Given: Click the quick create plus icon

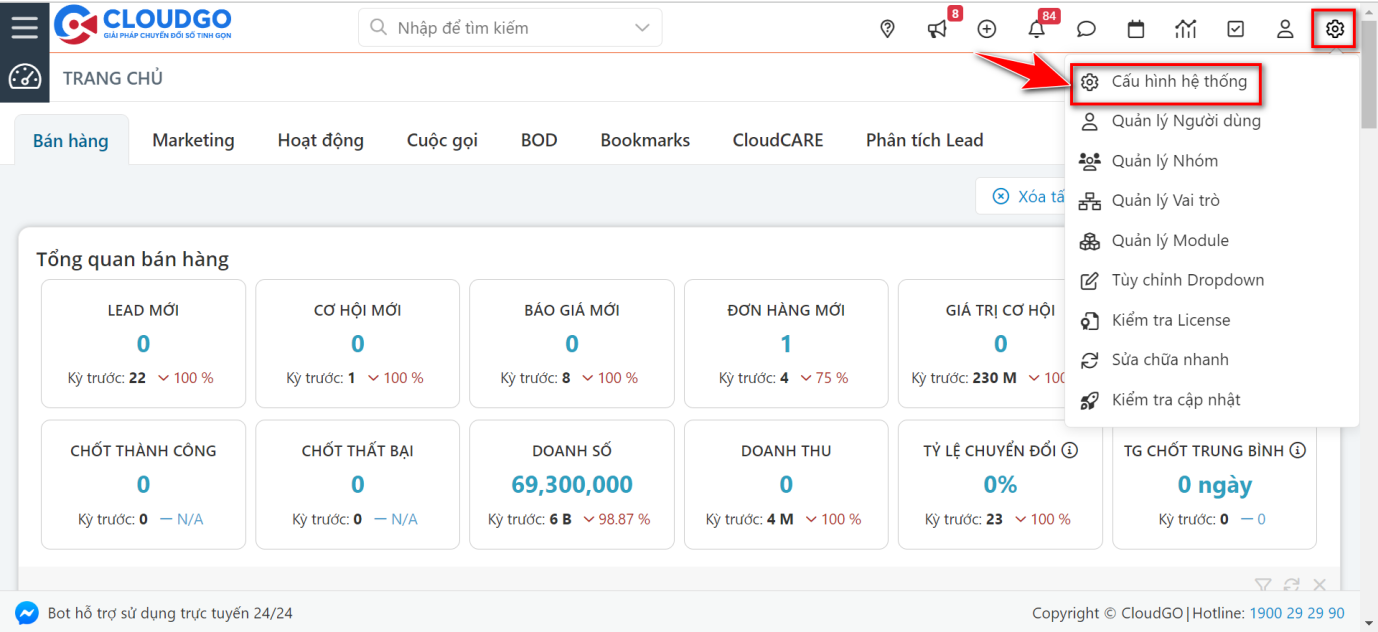Looking at the screenshot, I should [x=987, y=29].
